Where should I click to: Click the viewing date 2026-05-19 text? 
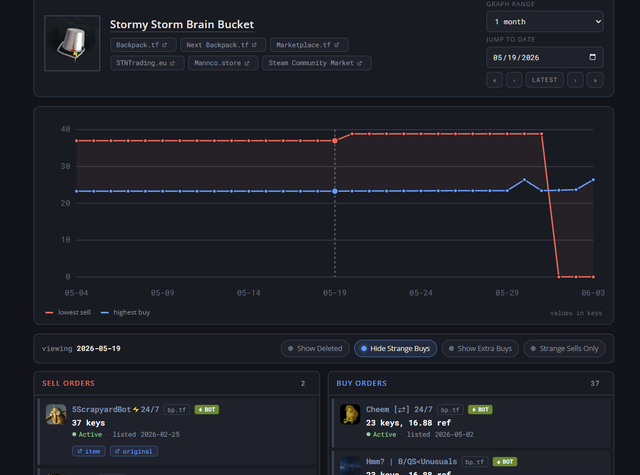coord(98,348)
